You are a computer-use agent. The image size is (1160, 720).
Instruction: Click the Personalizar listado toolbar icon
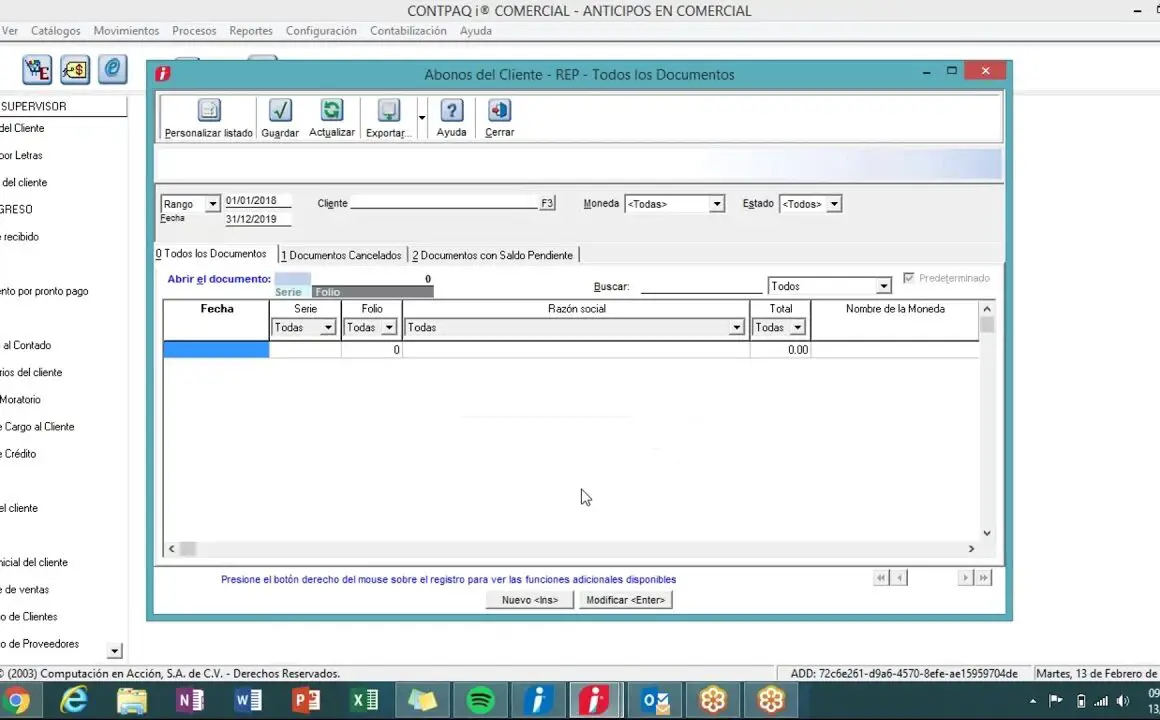pyautogui.click(x=209, y=110)
